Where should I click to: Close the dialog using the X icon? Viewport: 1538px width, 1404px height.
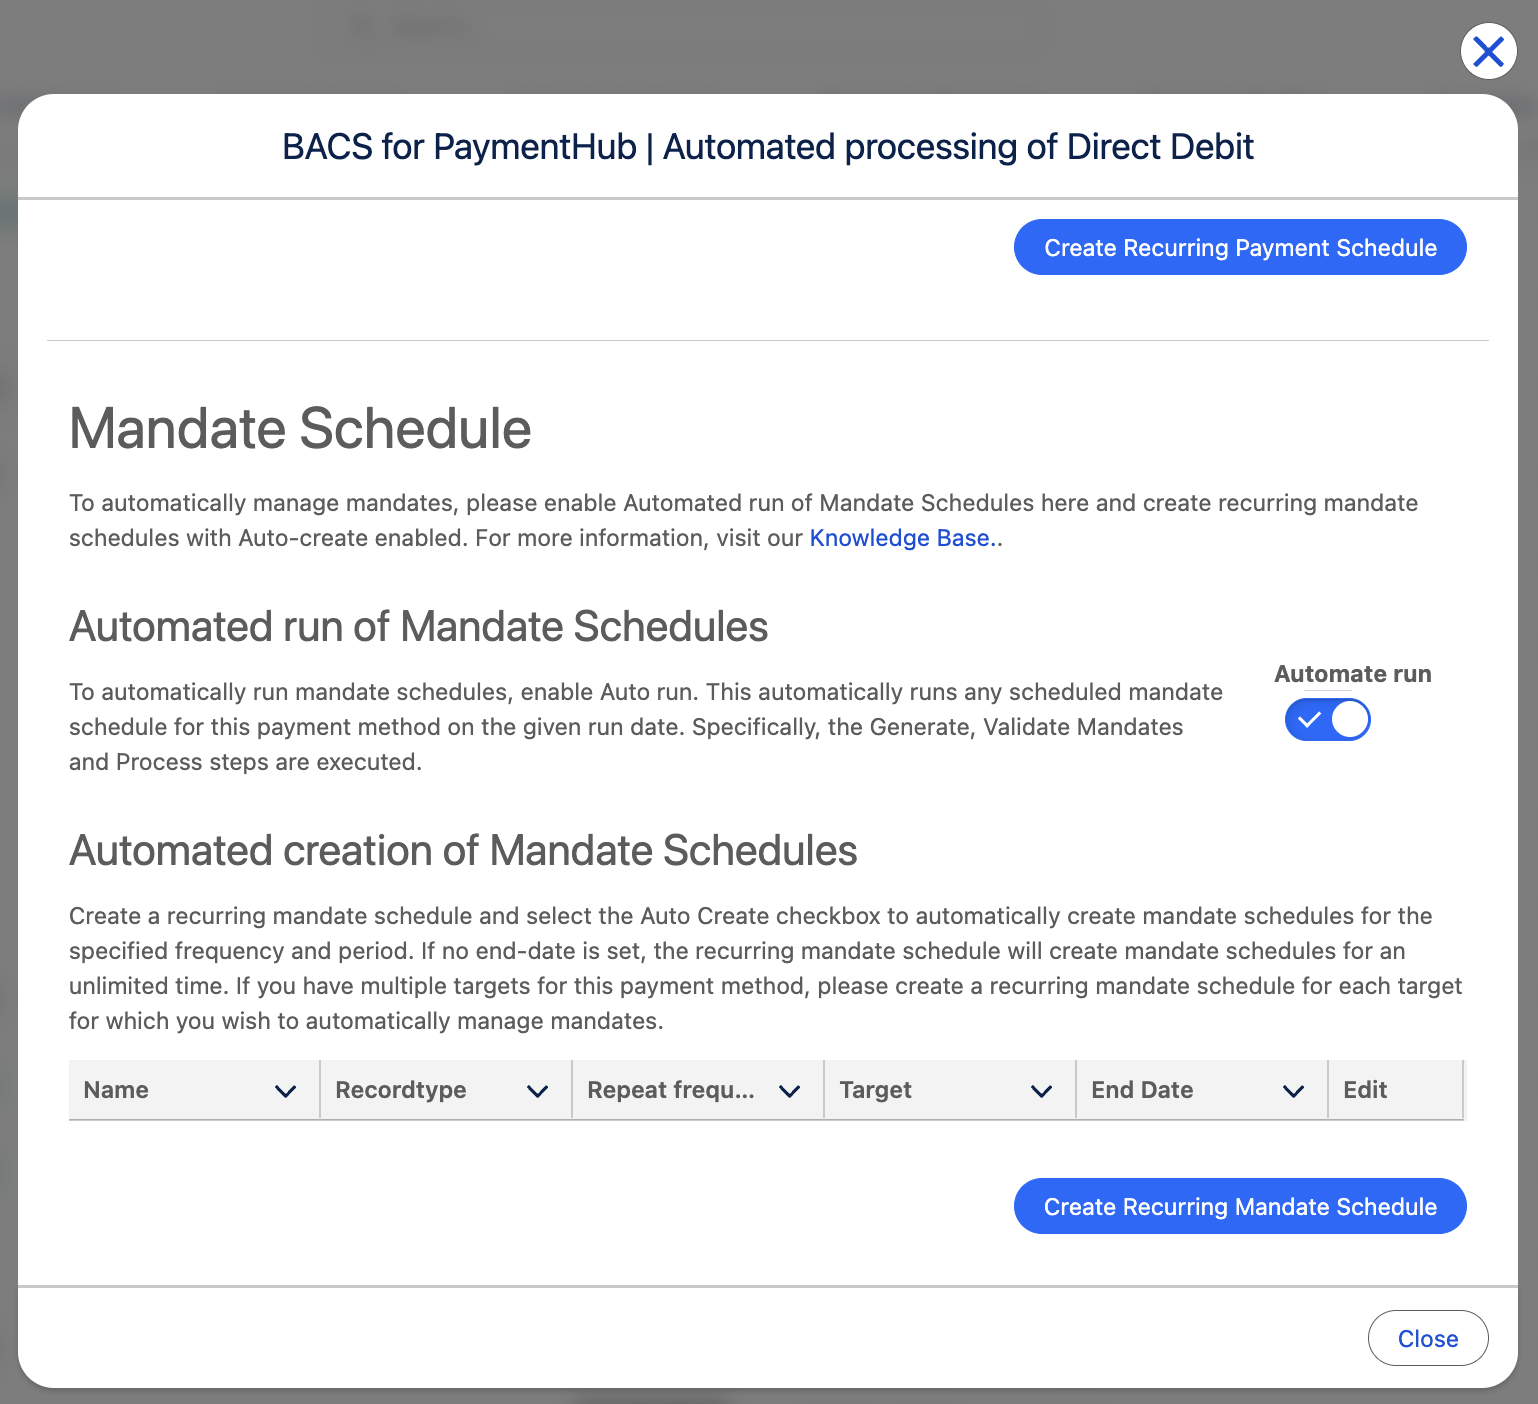pos(1488,51)
